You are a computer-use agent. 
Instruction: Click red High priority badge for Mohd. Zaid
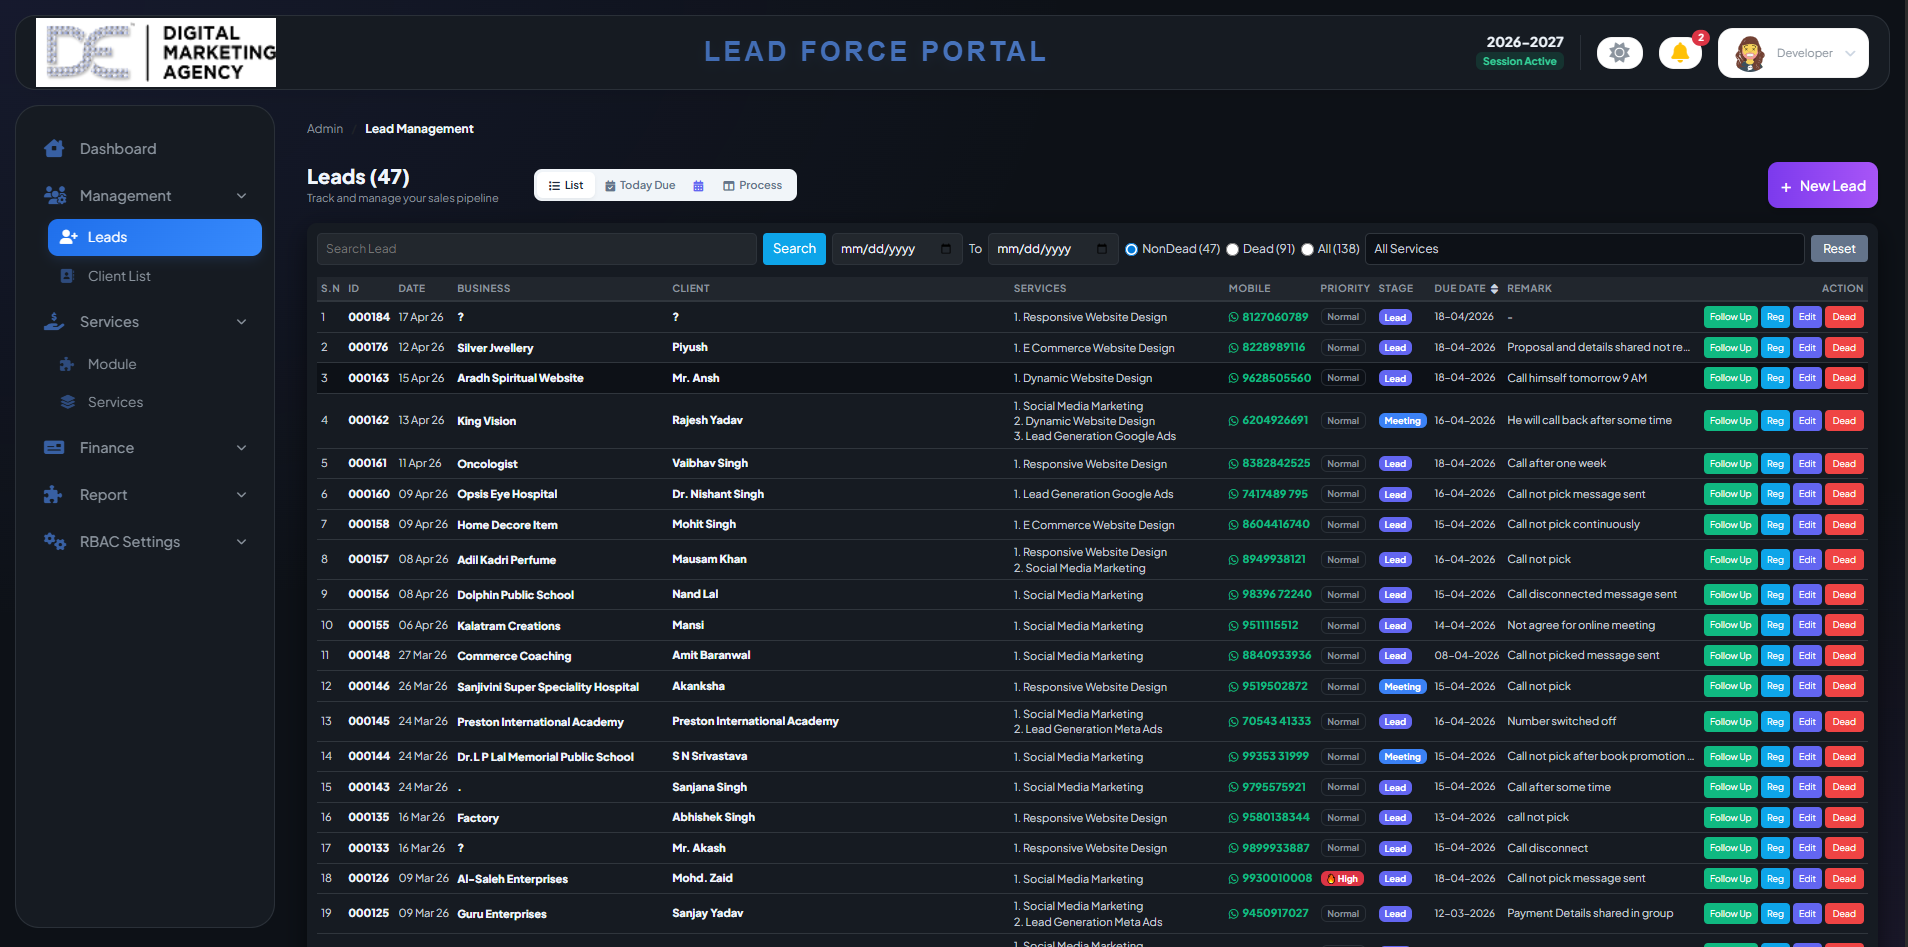tap(1342, 879)
